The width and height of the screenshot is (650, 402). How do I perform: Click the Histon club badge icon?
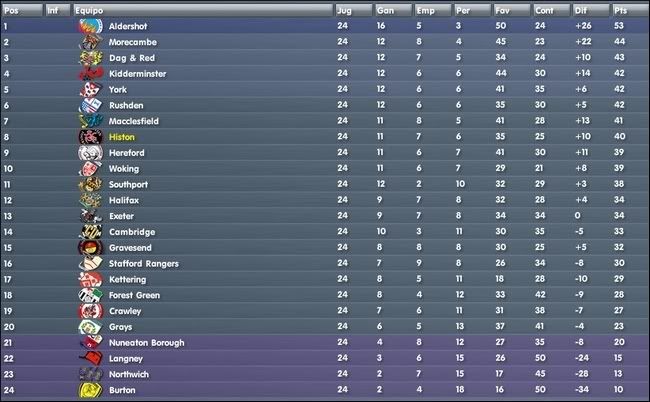point(90,137)
